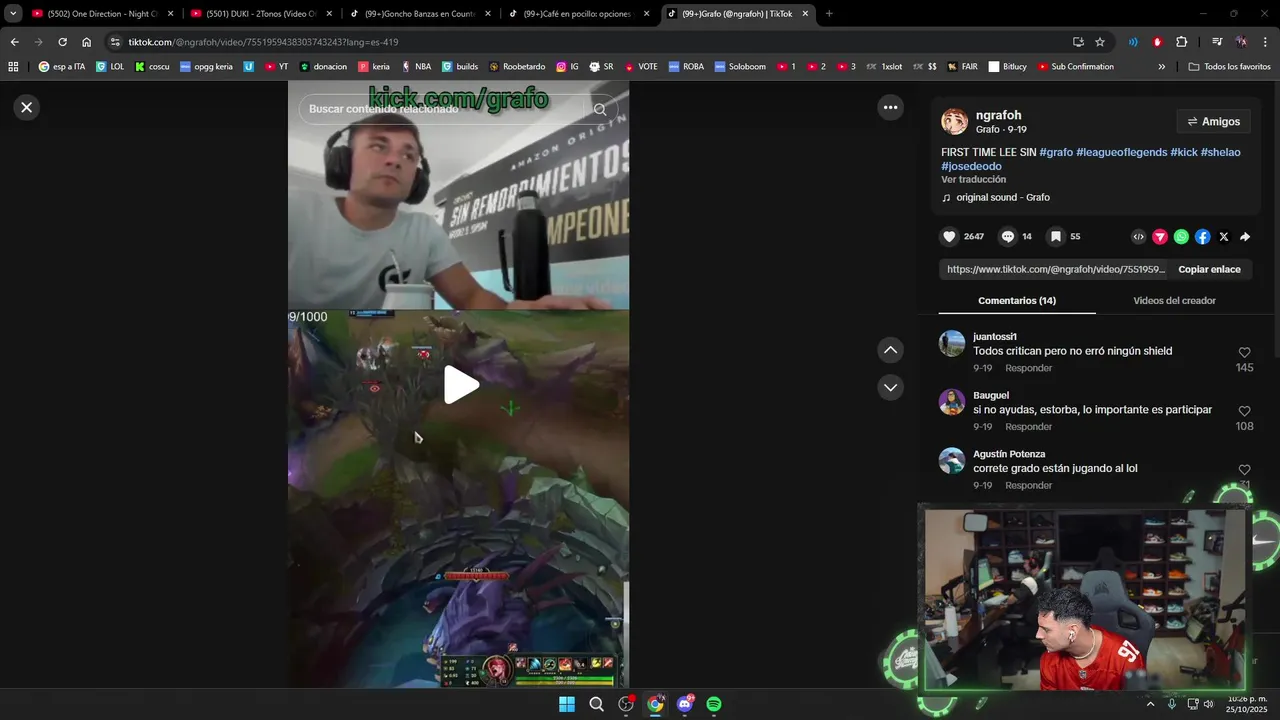
Task: Share via the red send-to-friends icon
Action: (x=1160, y=237)
